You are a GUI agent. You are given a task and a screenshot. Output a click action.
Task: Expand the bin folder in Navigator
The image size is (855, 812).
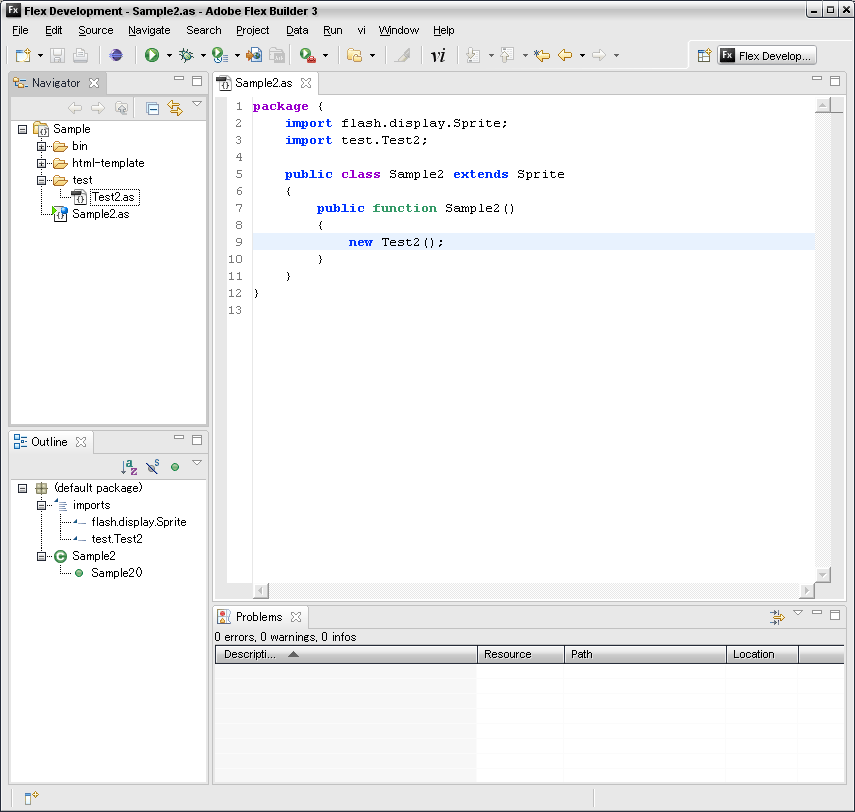42,146
